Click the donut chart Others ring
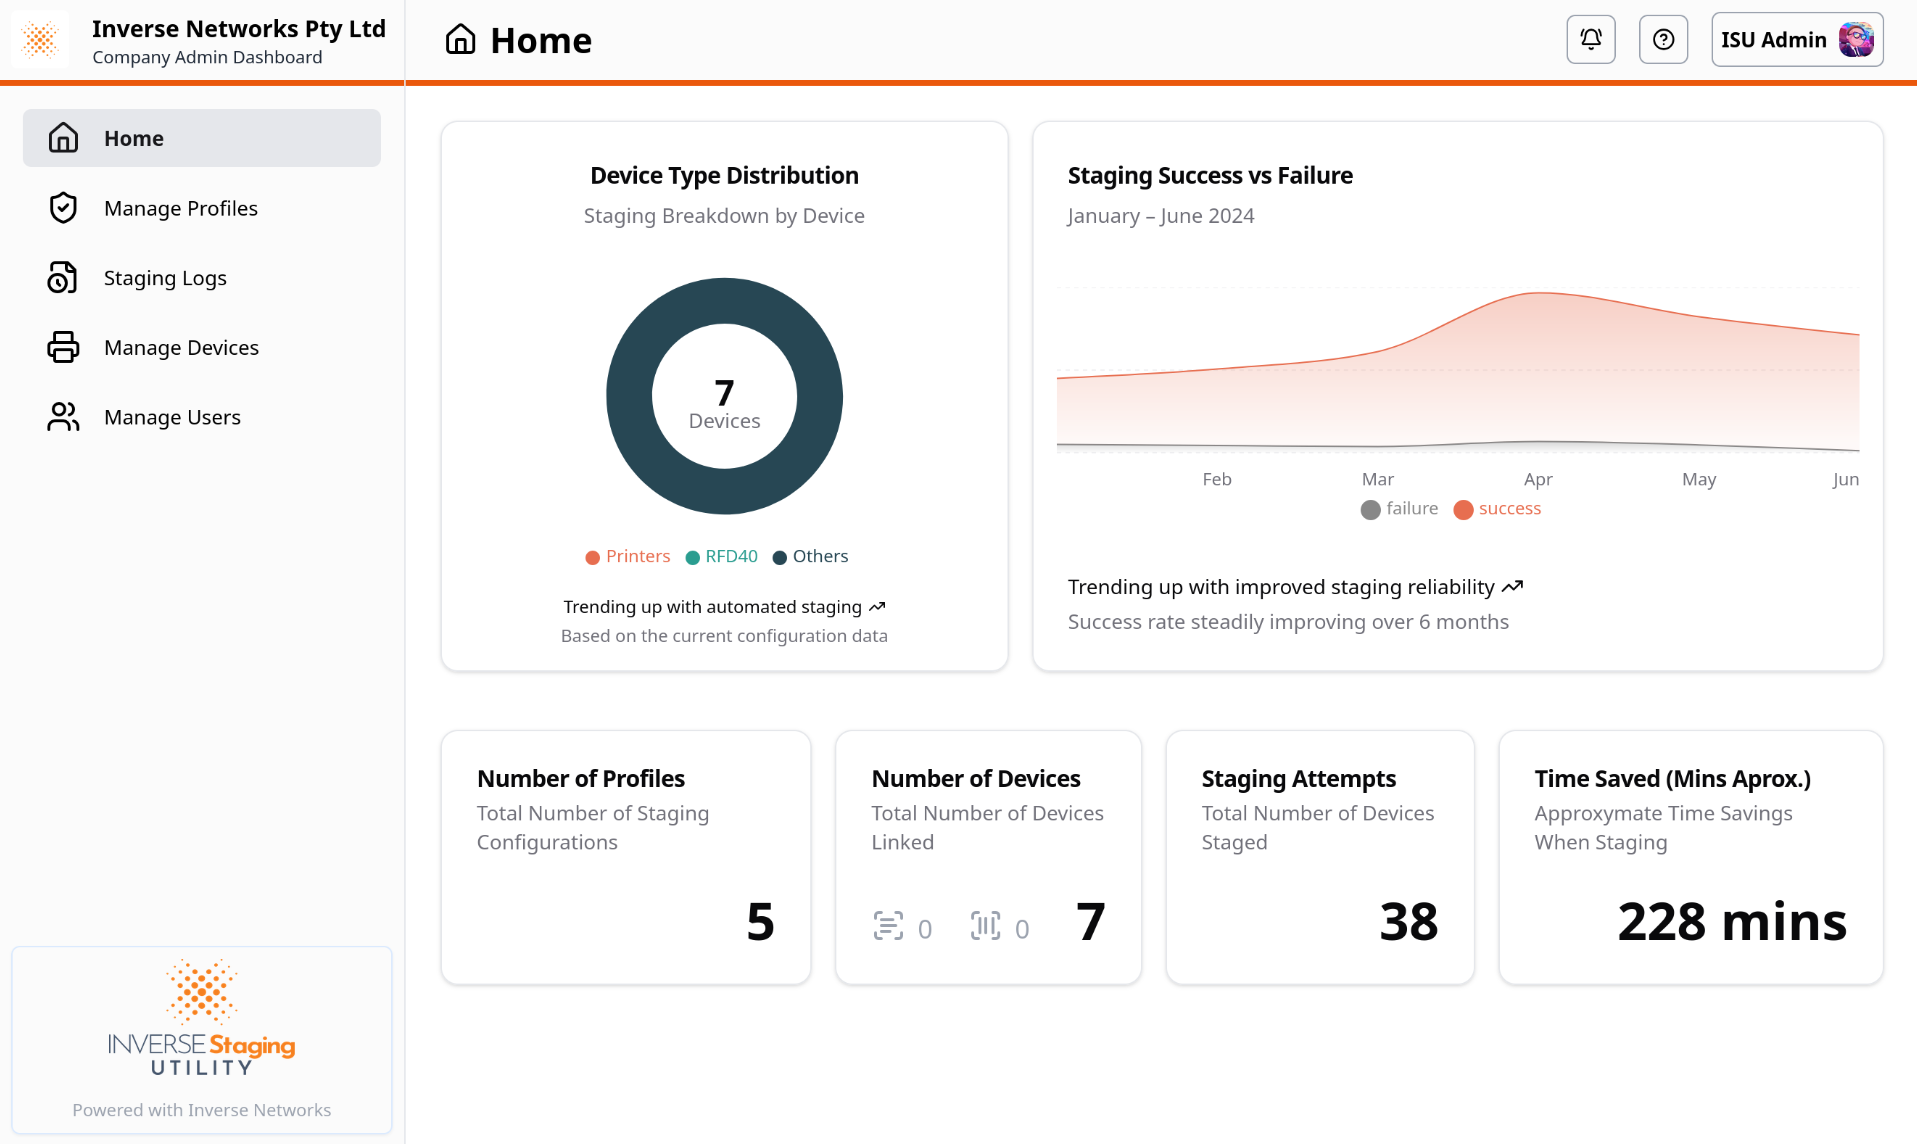 [x=628, y=396]
